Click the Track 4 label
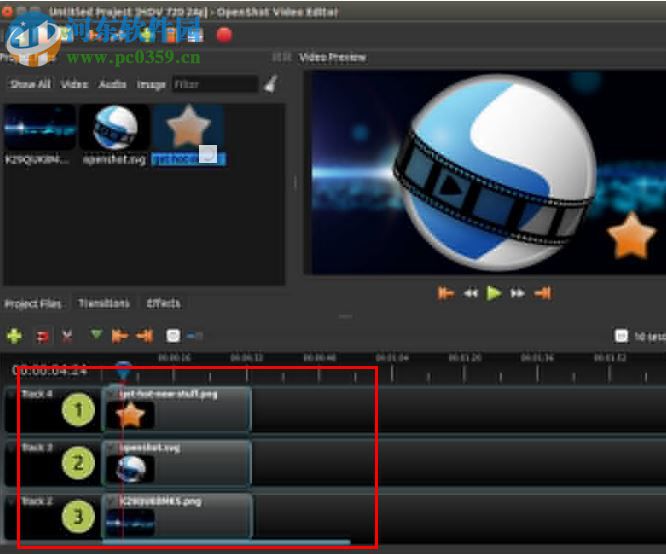The width and height of the screenshot is (666, 554). pyautogui.click(x=37, y=394)
